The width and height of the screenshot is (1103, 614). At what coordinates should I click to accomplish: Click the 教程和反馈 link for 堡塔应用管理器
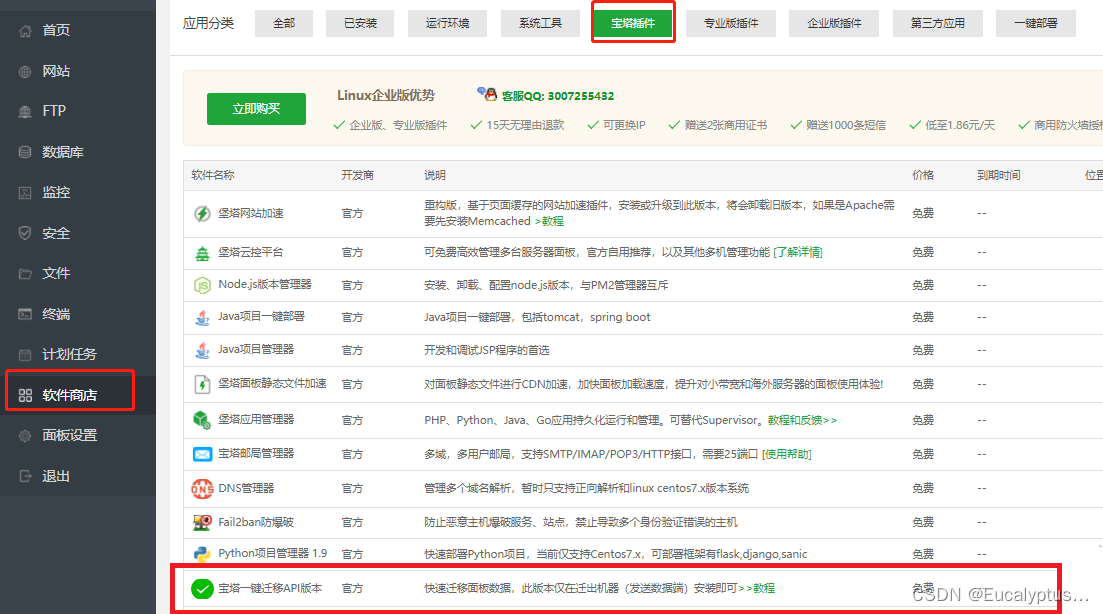coord(802,420)
